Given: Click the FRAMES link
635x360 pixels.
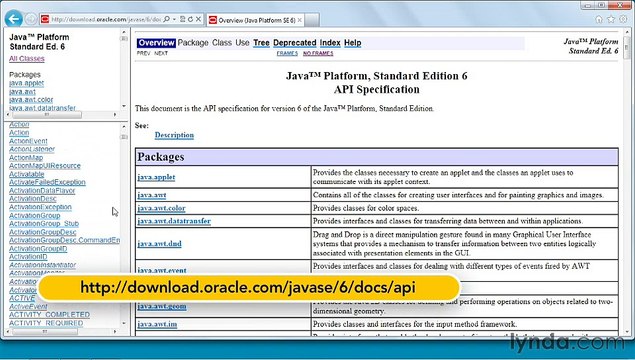Looking at the screenshot, I should pos(287,53).
